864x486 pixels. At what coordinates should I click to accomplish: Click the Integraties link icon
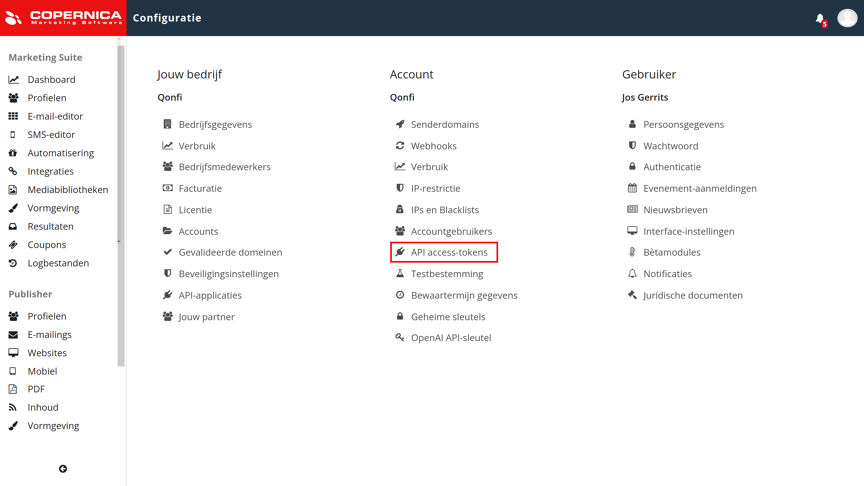tap(13, 171)
